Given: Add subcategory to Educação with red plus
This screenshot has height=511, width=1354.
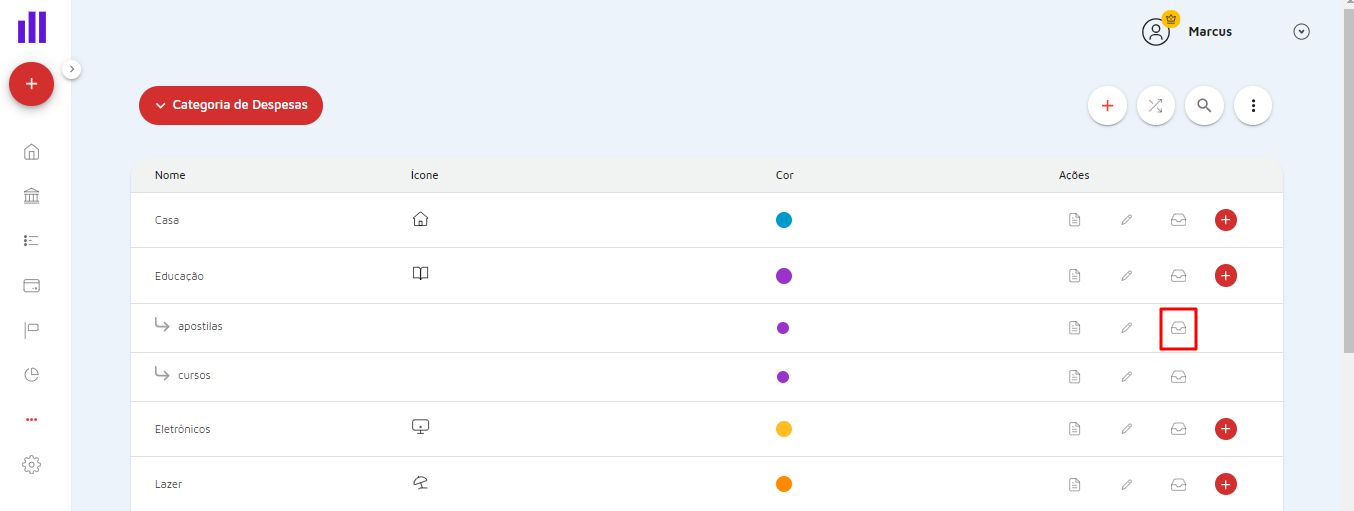Looking at the screenshot, I should click(x=1226, y=275).
